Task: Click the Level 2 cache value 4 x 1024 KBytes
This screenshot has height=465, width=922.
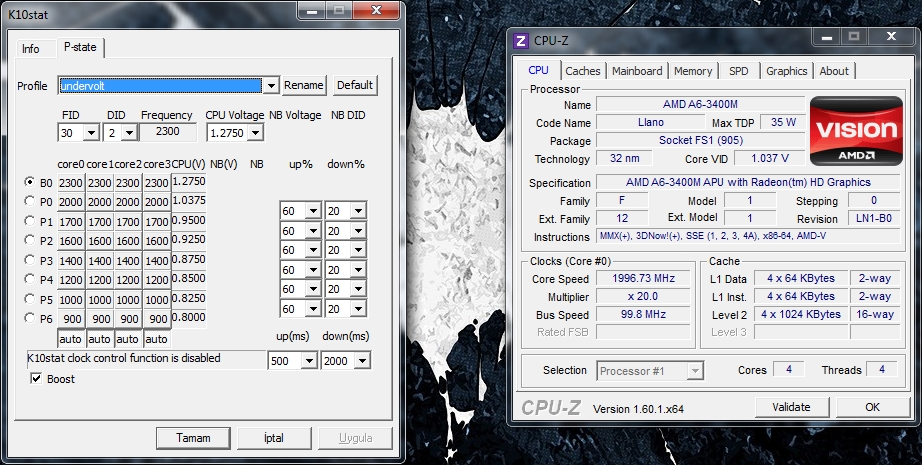Action: coord(801,315)
